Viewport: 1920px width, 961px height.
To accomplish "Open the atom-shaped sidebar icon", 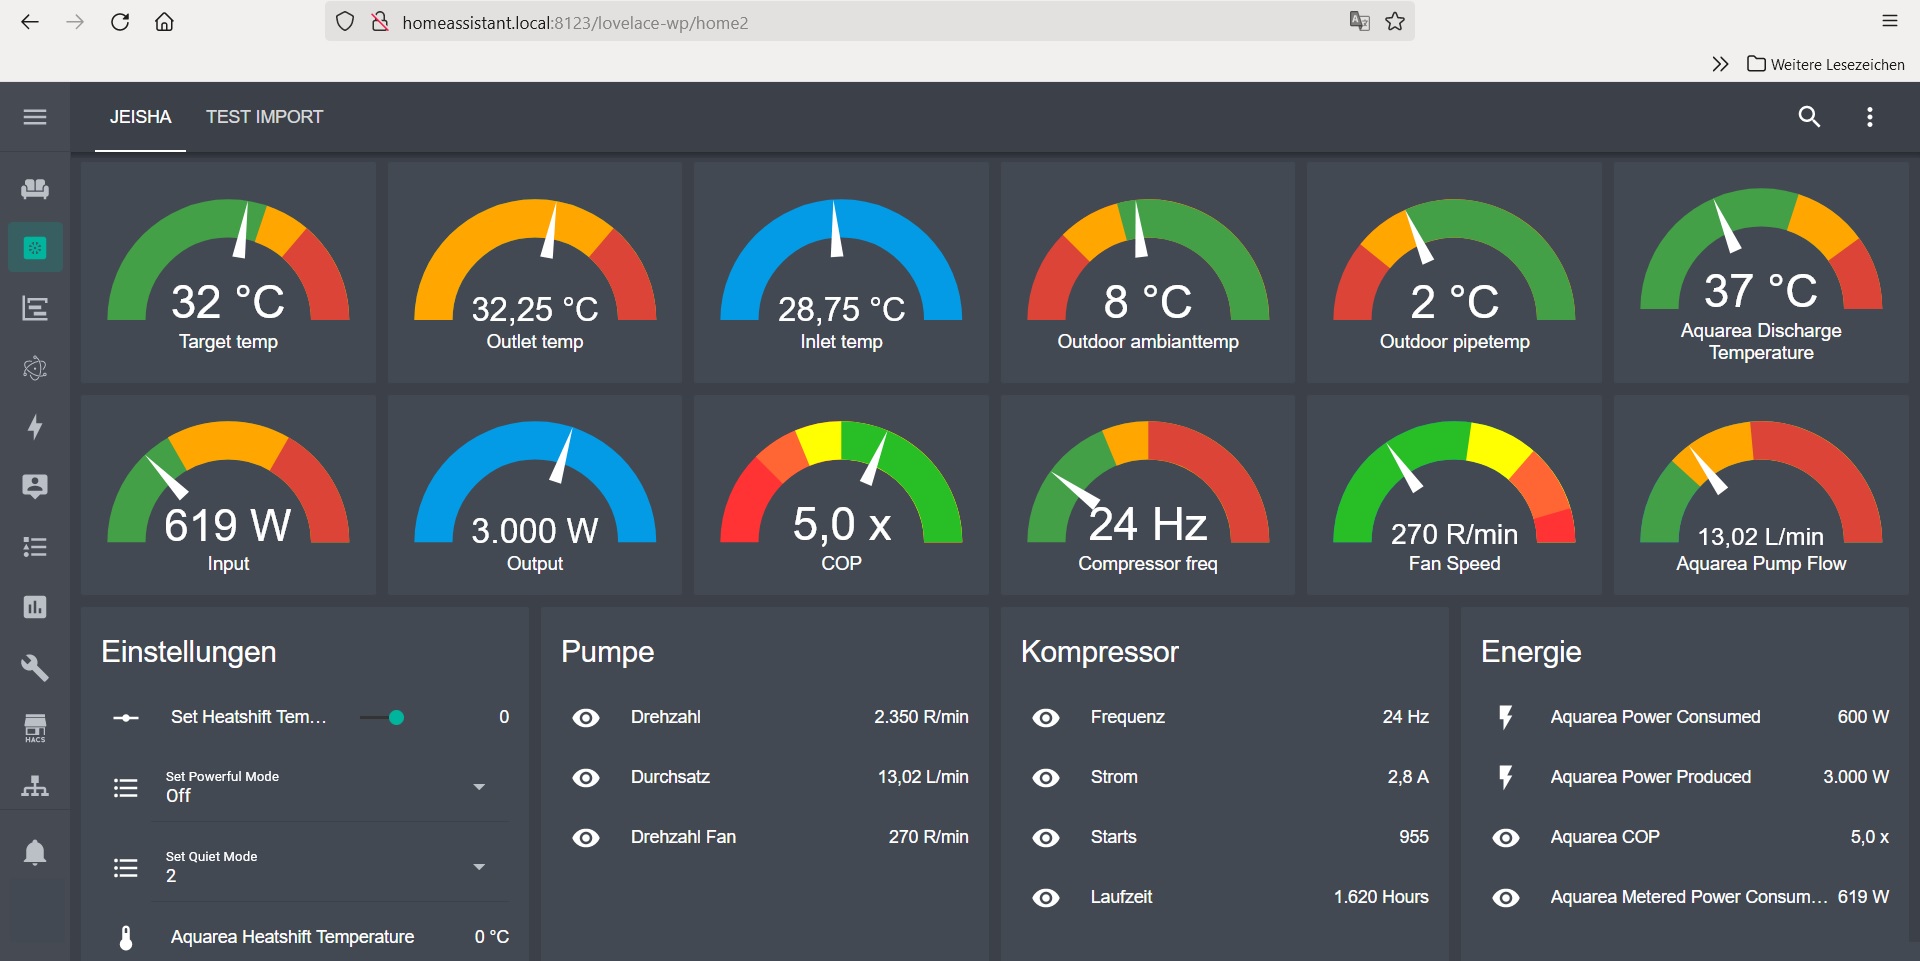I will click(35, 368).
